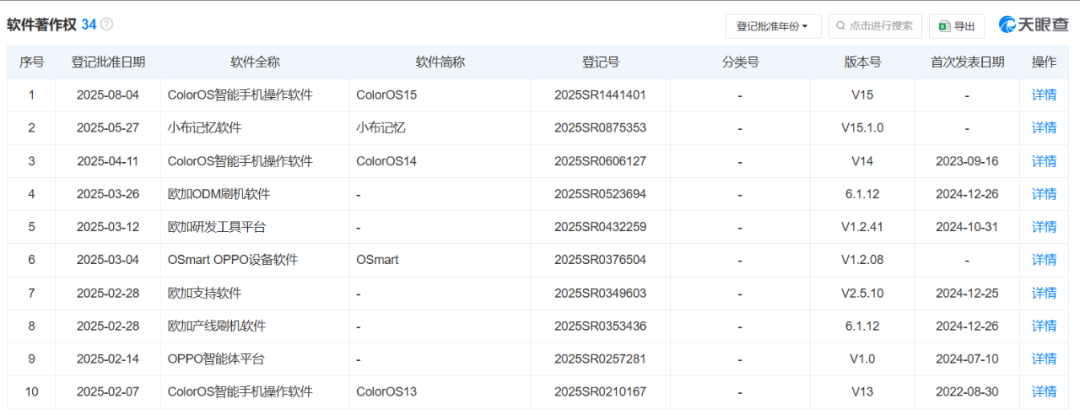
Task: Select registration number 2025SR0523694
Action: click(x=600, y=194)
